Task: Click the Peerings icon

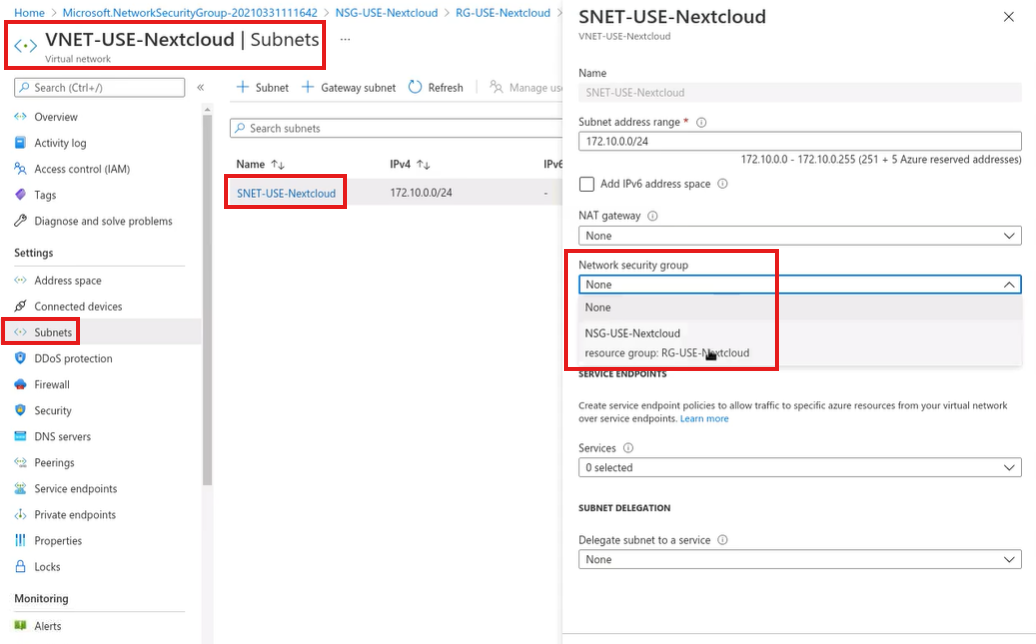Action: (20, 462)
